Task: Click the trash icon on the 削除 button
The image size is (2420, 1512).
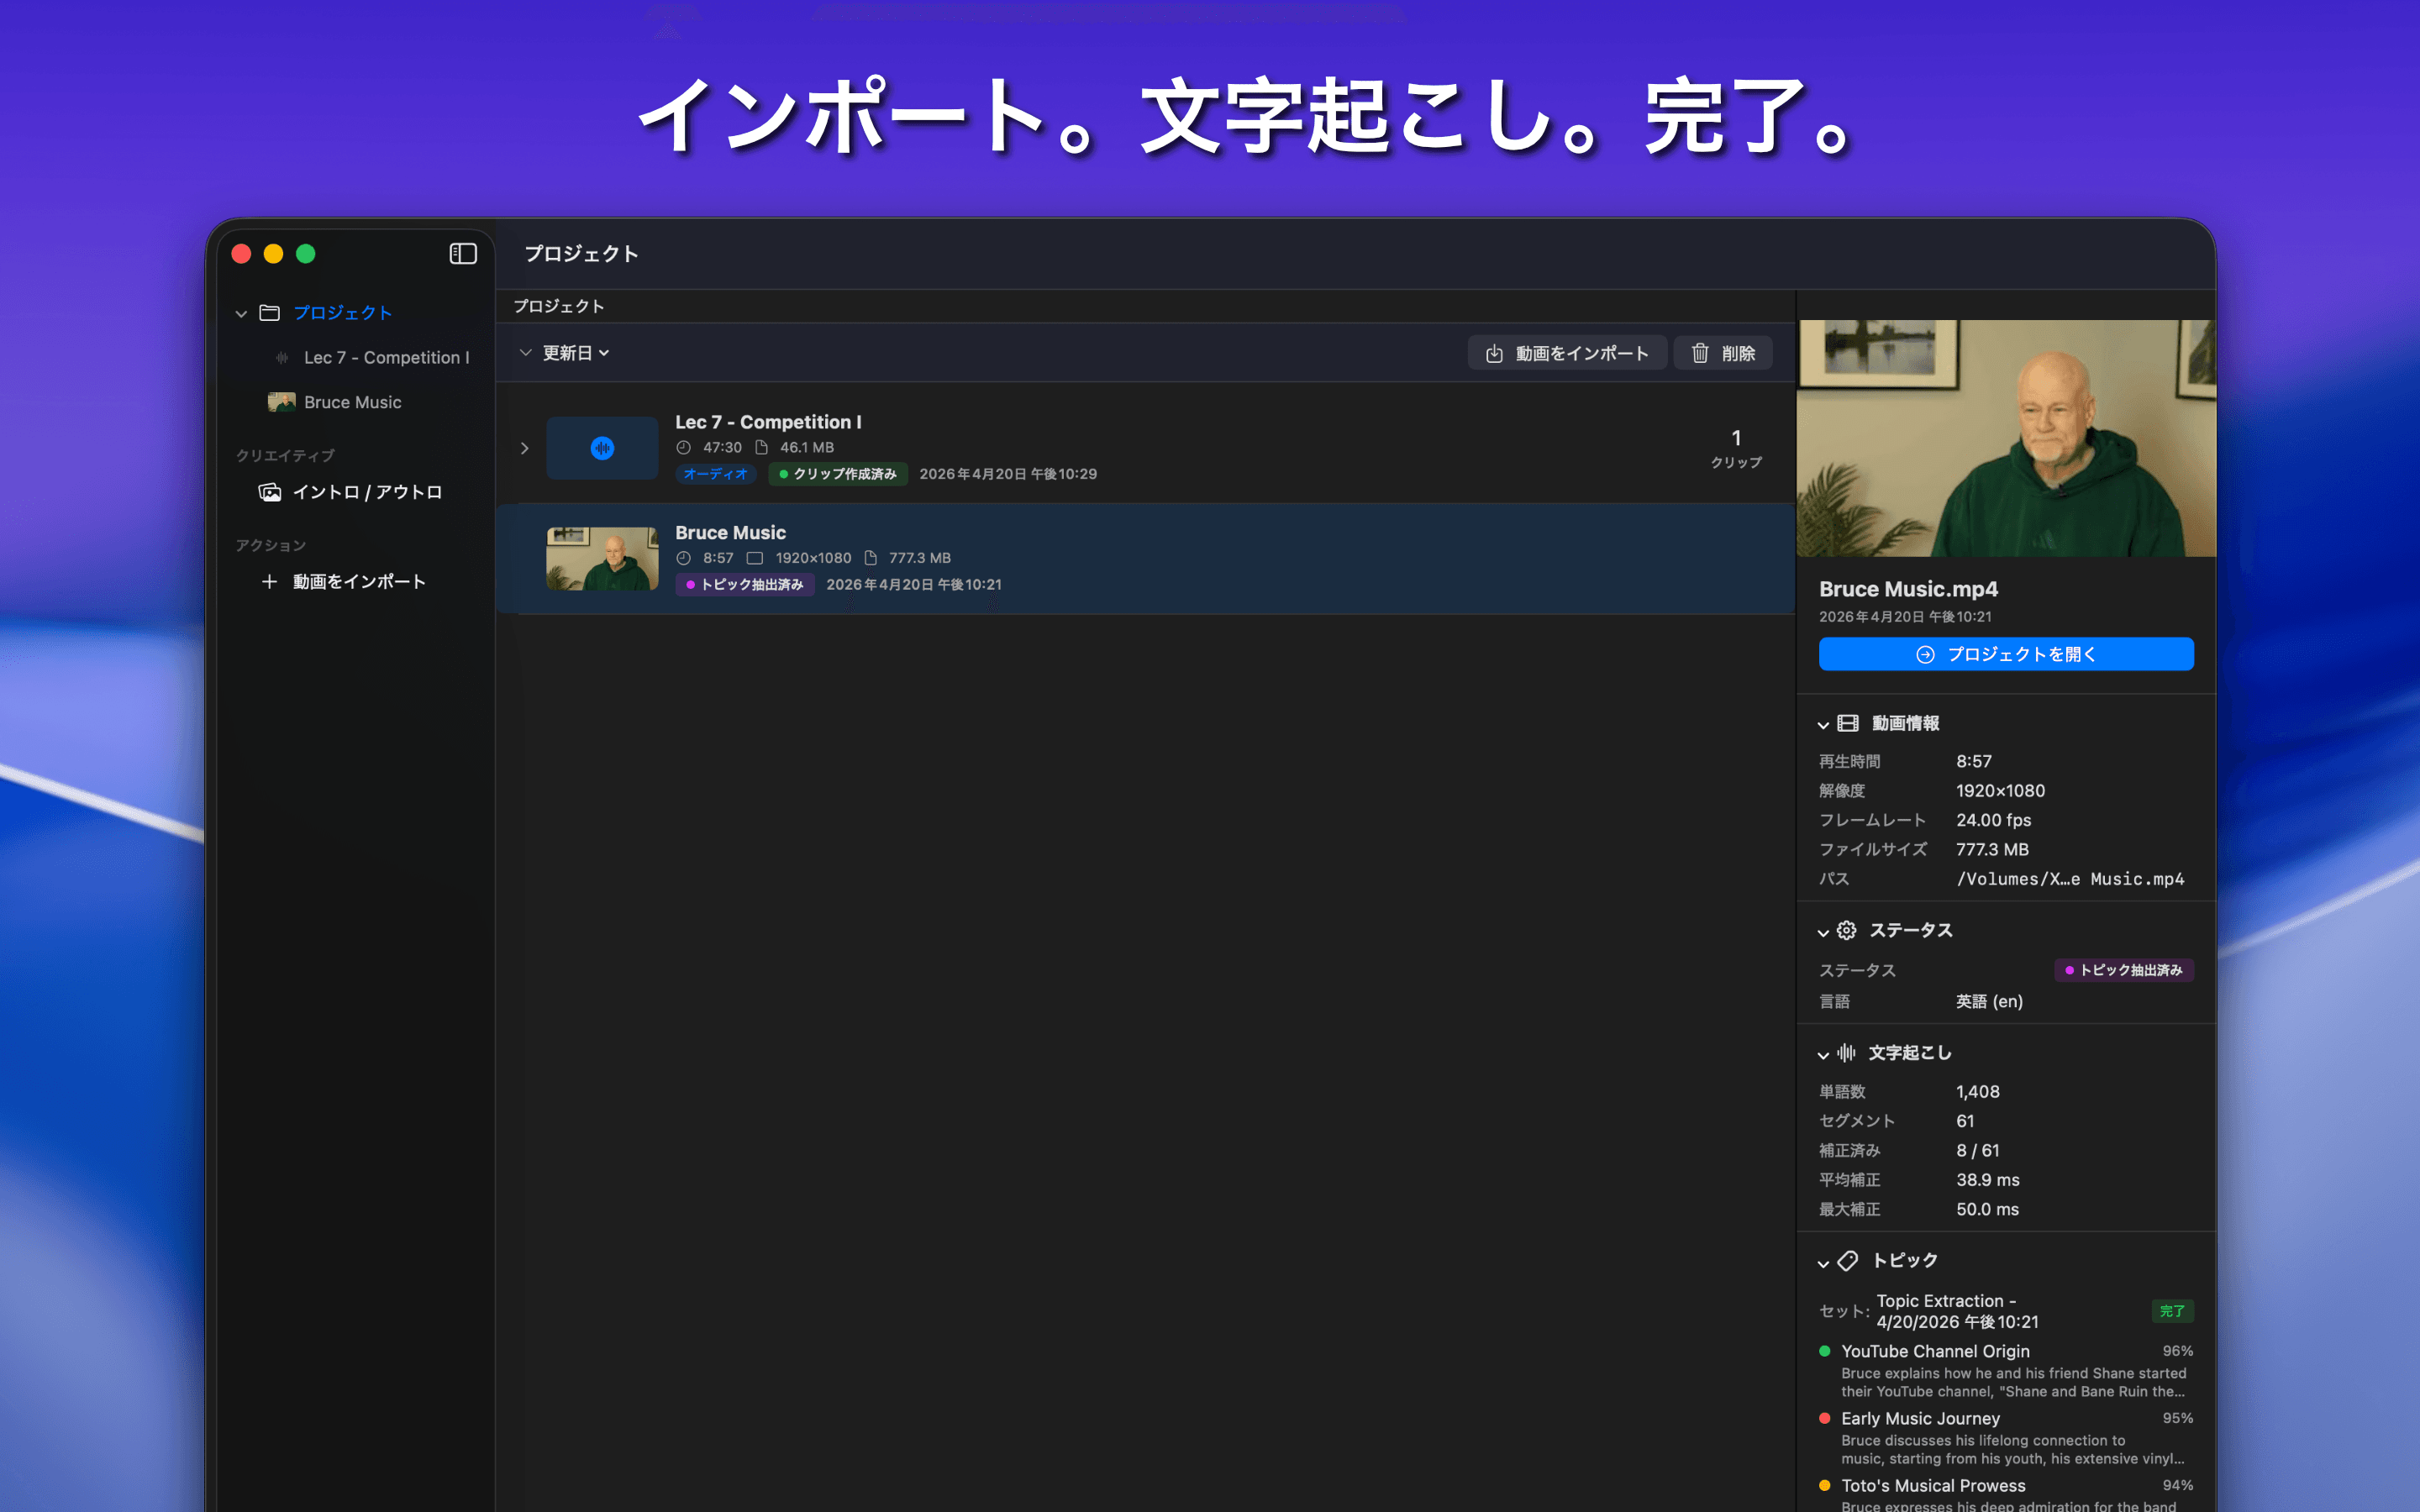Action: pos(1700,353)
